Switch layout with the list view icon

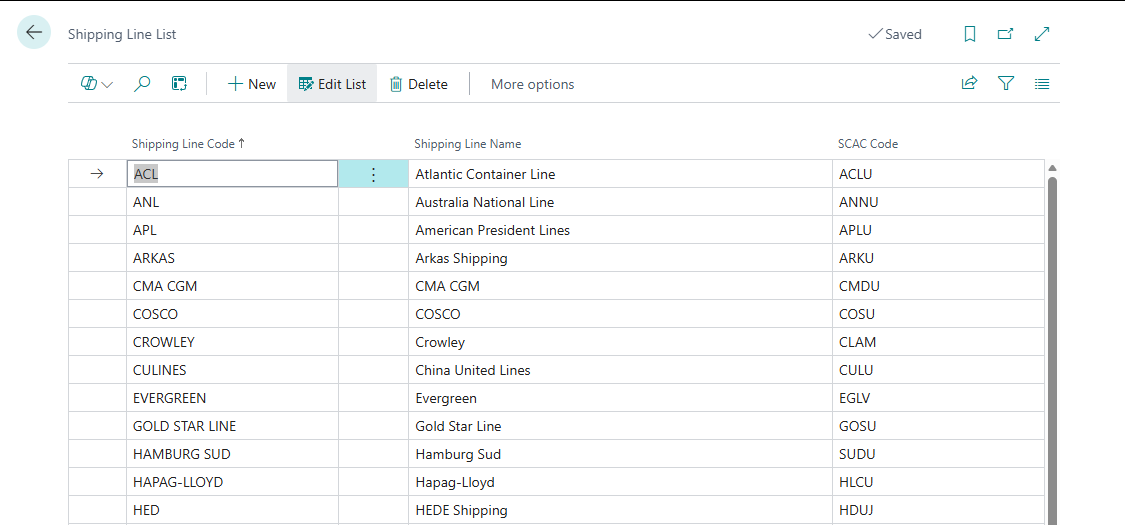[x=1042, y=83]
